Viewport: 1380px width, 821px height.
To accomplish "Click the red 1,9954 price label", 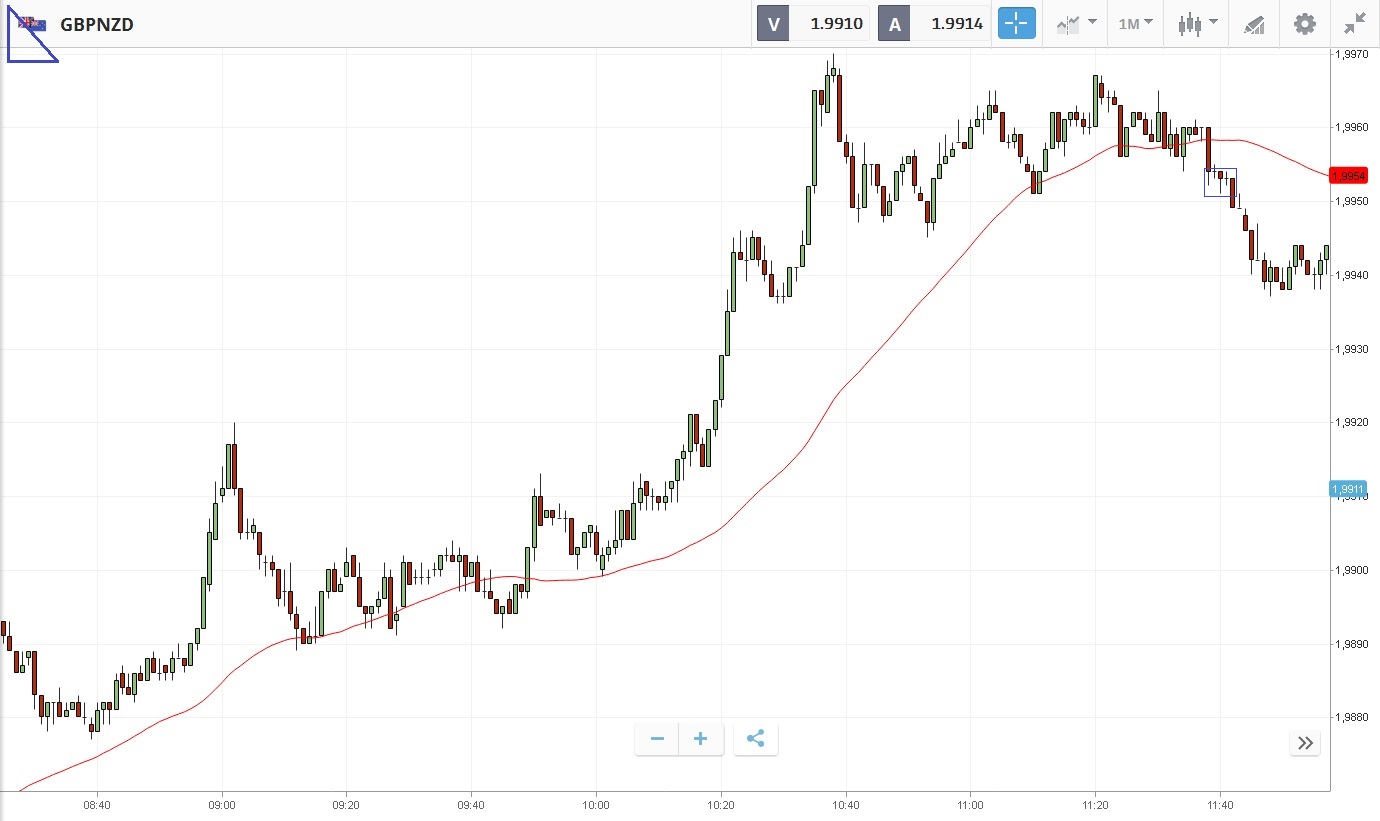I will tap(1348, 176).
